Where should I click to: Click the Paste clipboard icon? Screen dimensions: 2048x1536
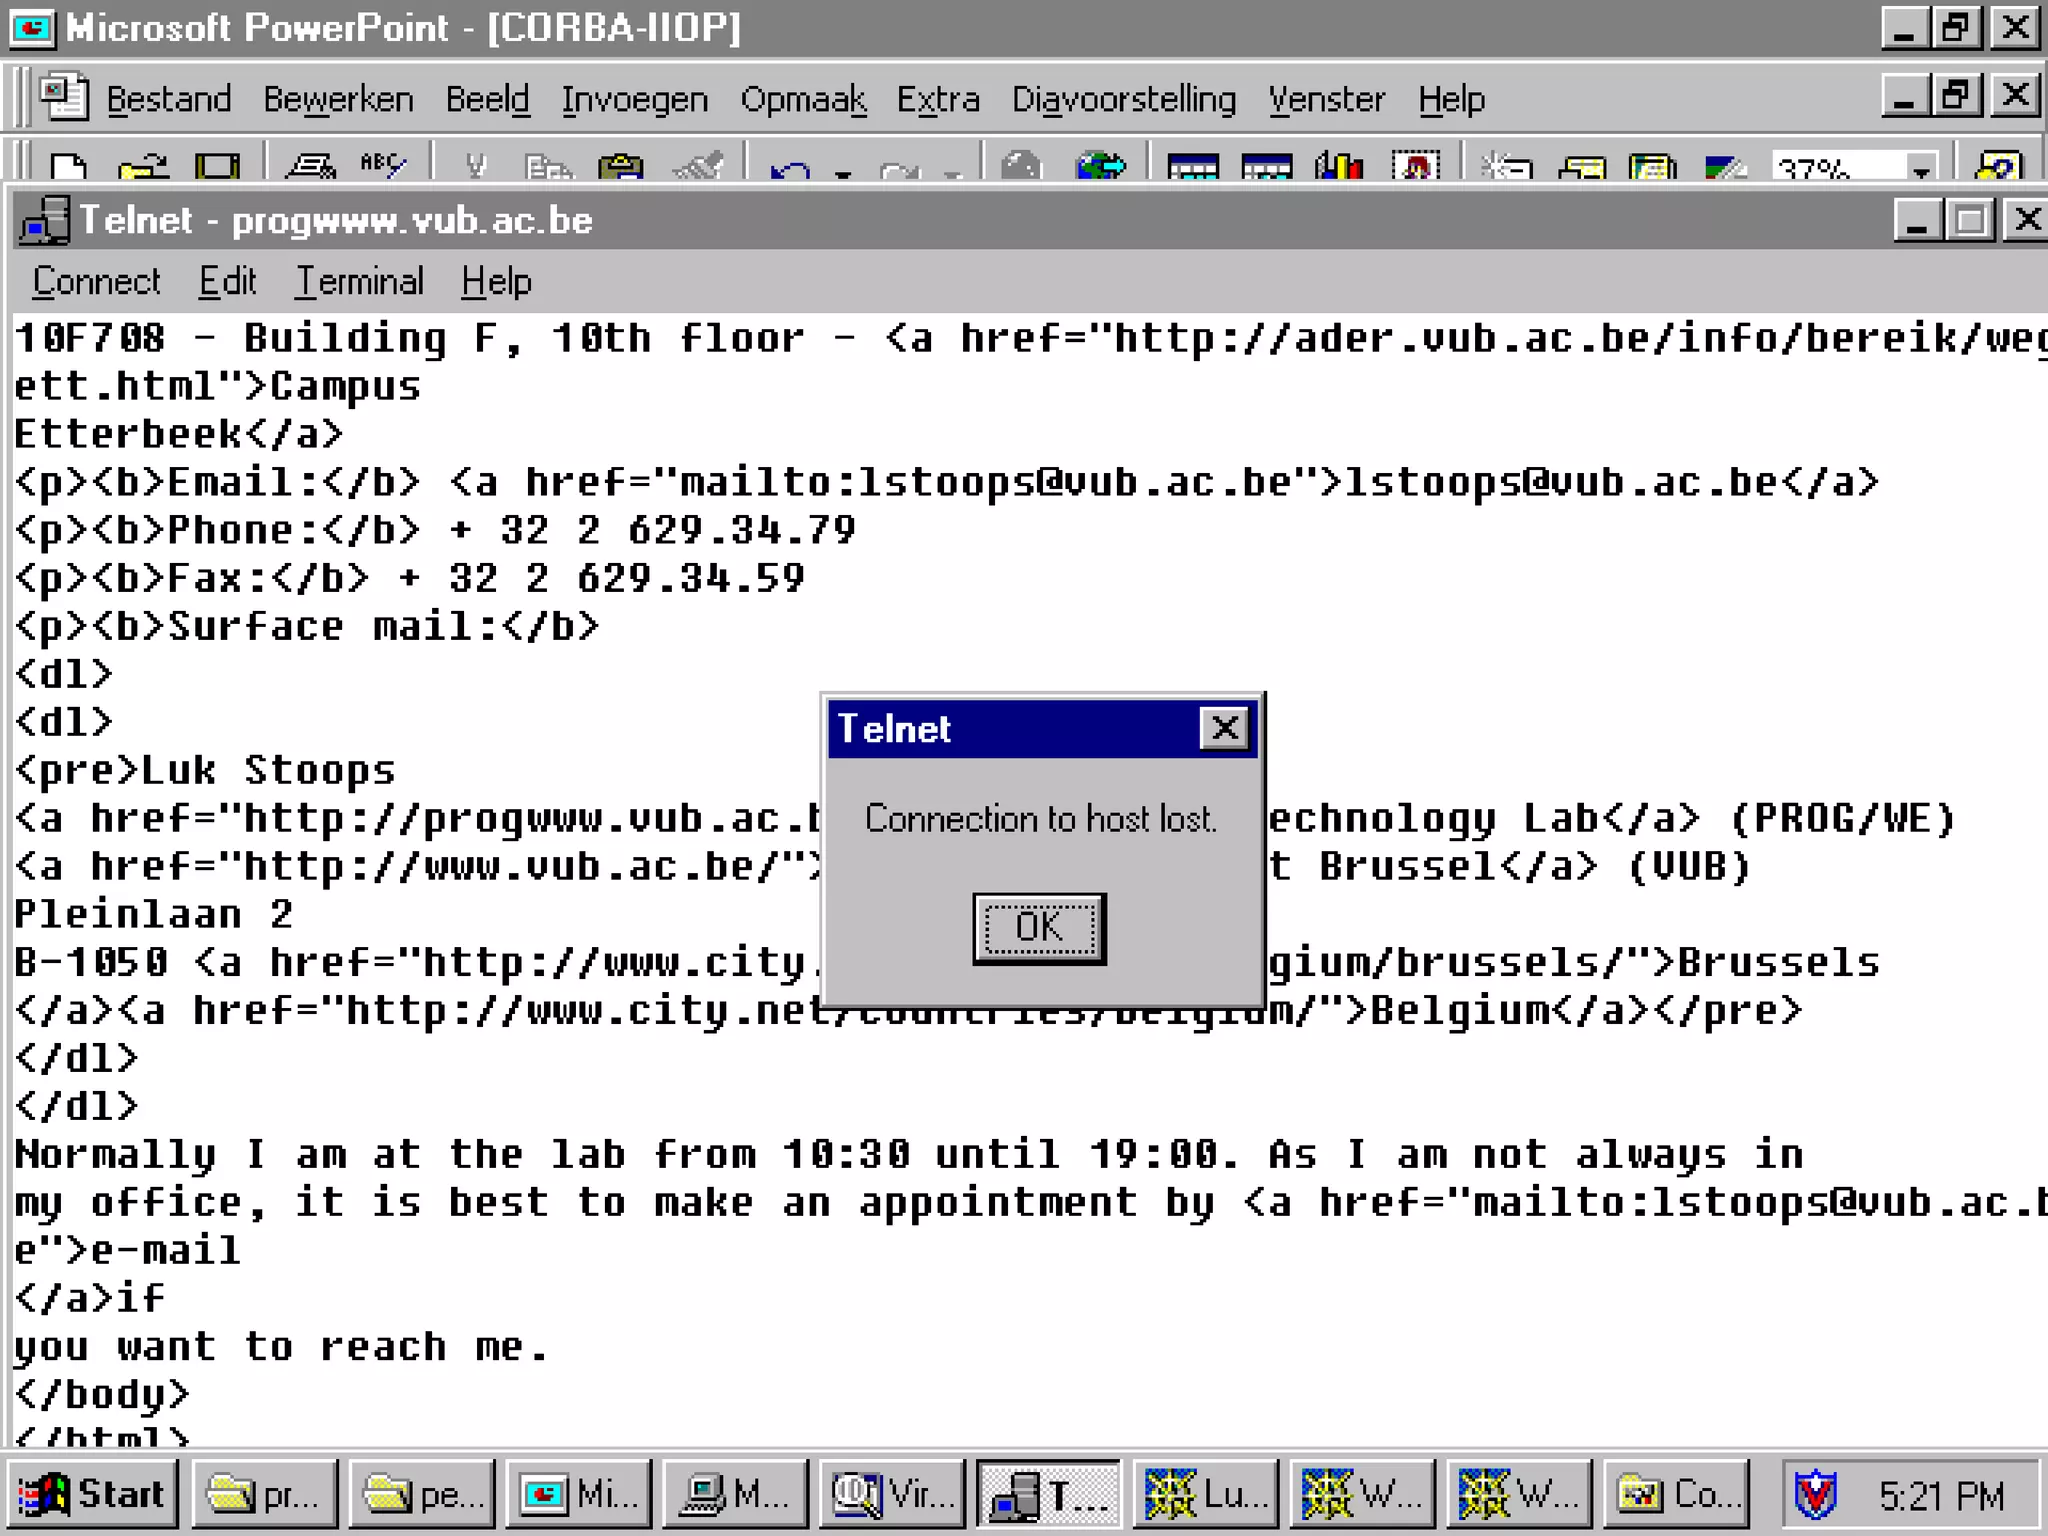point(621,167)
